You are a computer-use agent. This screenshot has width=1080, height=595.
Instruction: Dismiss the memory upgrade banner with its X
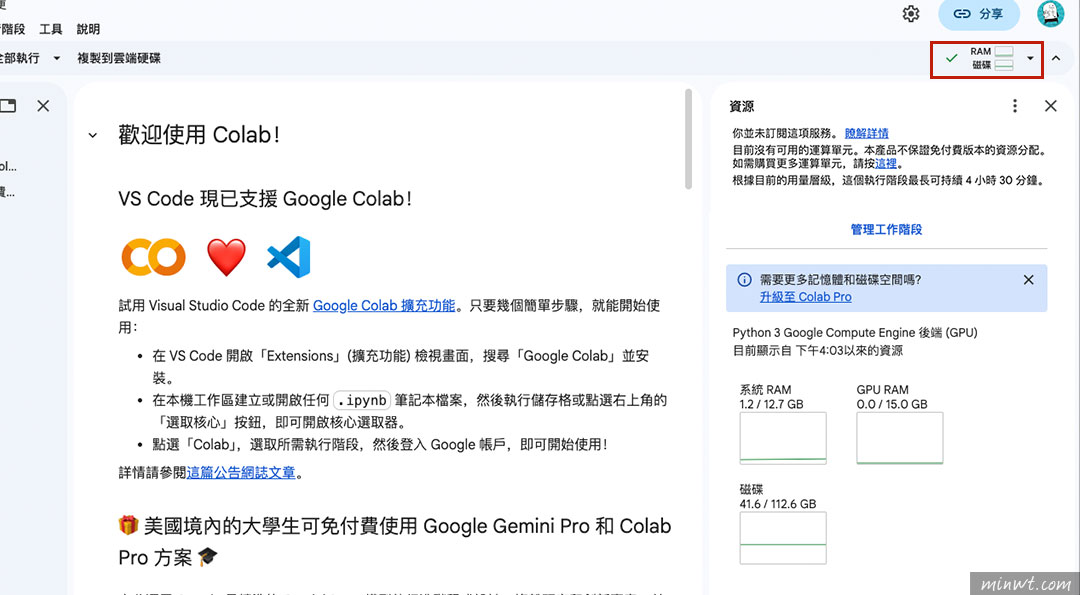(1028, 280)
